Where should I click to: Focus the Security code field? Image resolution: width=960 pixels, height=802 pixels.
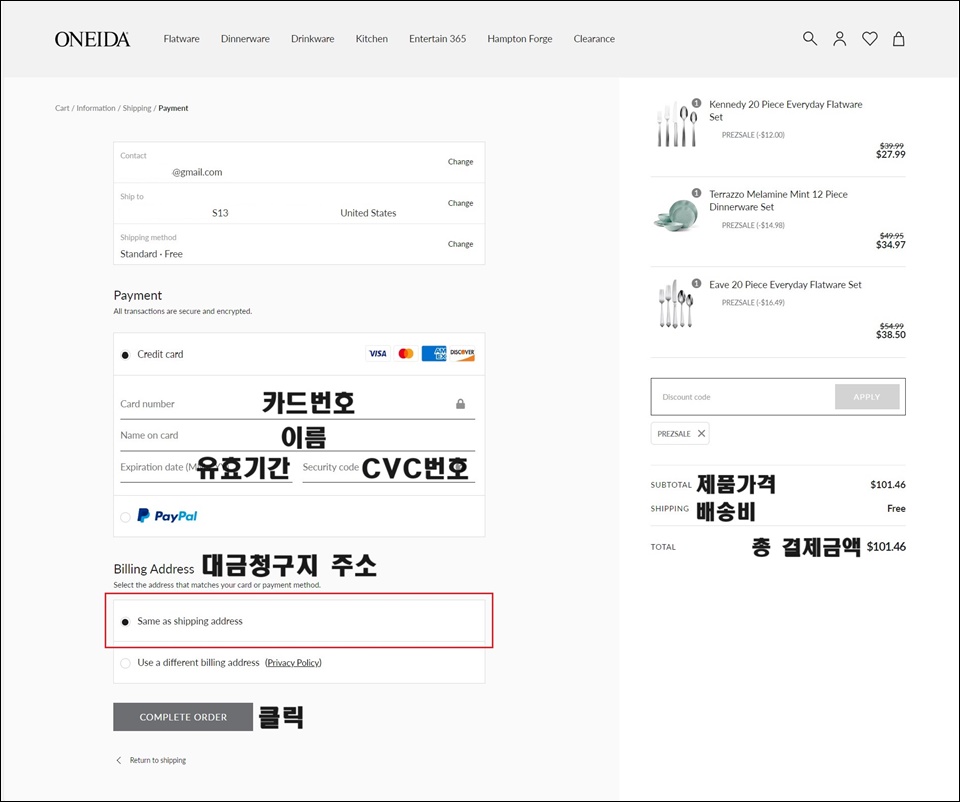389,468
